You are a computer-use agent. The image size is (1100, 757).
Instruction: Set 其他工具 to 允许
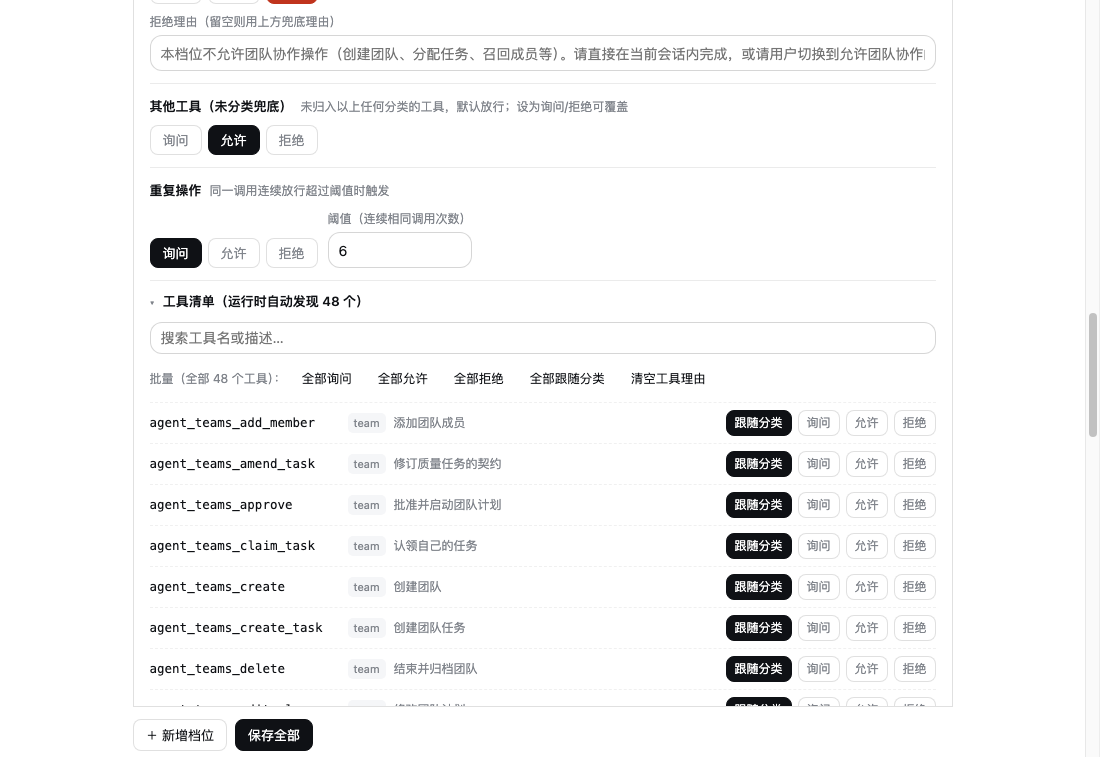234,140
